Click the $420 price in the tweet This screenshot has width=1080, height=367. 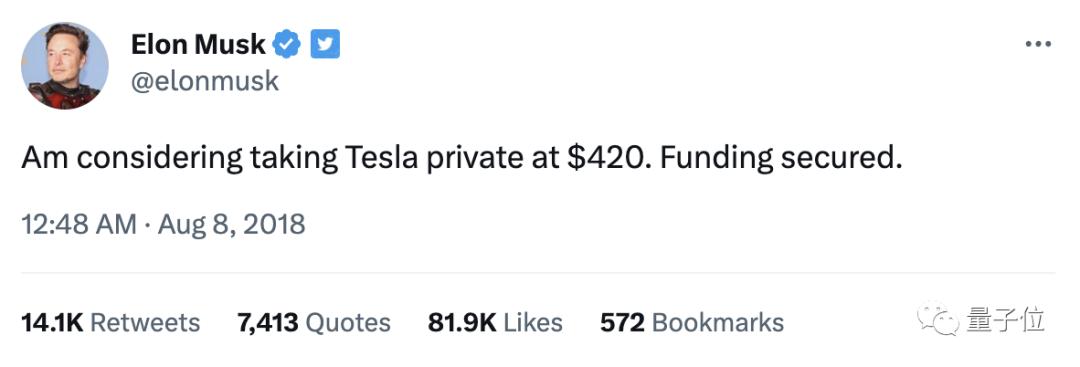[603, 158]
